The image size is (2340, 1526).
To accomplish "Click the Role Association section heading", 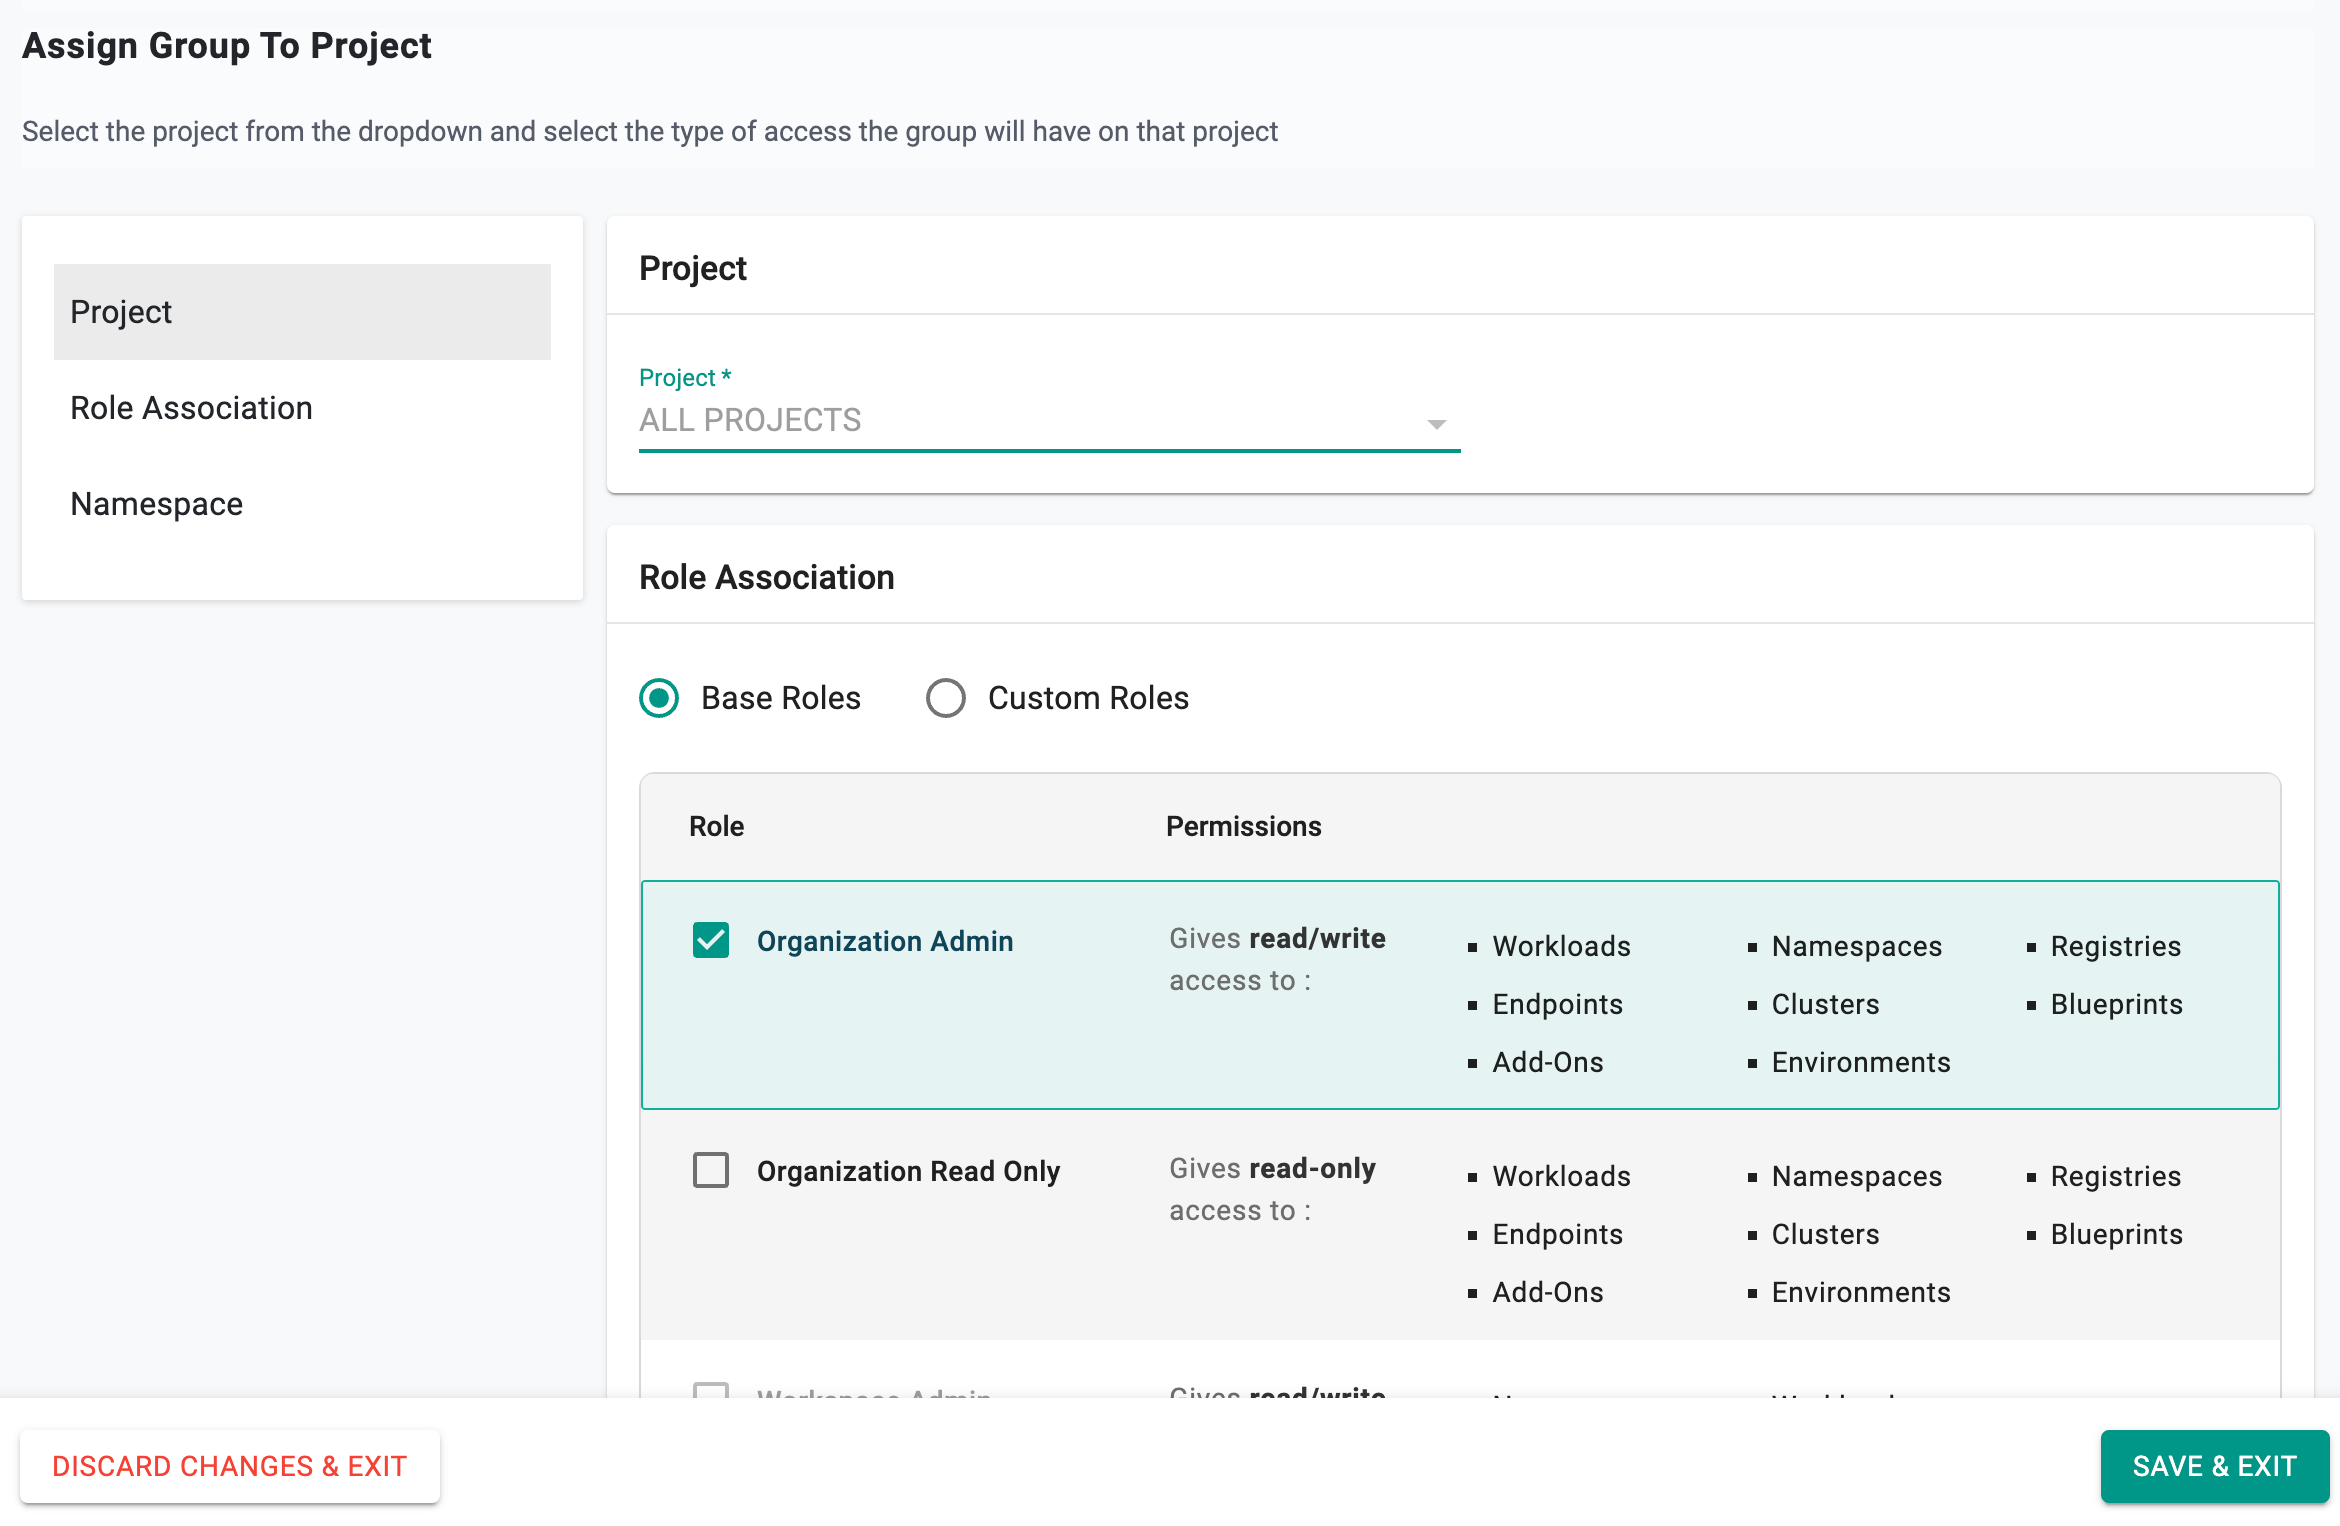I will (x=767, y=577).
